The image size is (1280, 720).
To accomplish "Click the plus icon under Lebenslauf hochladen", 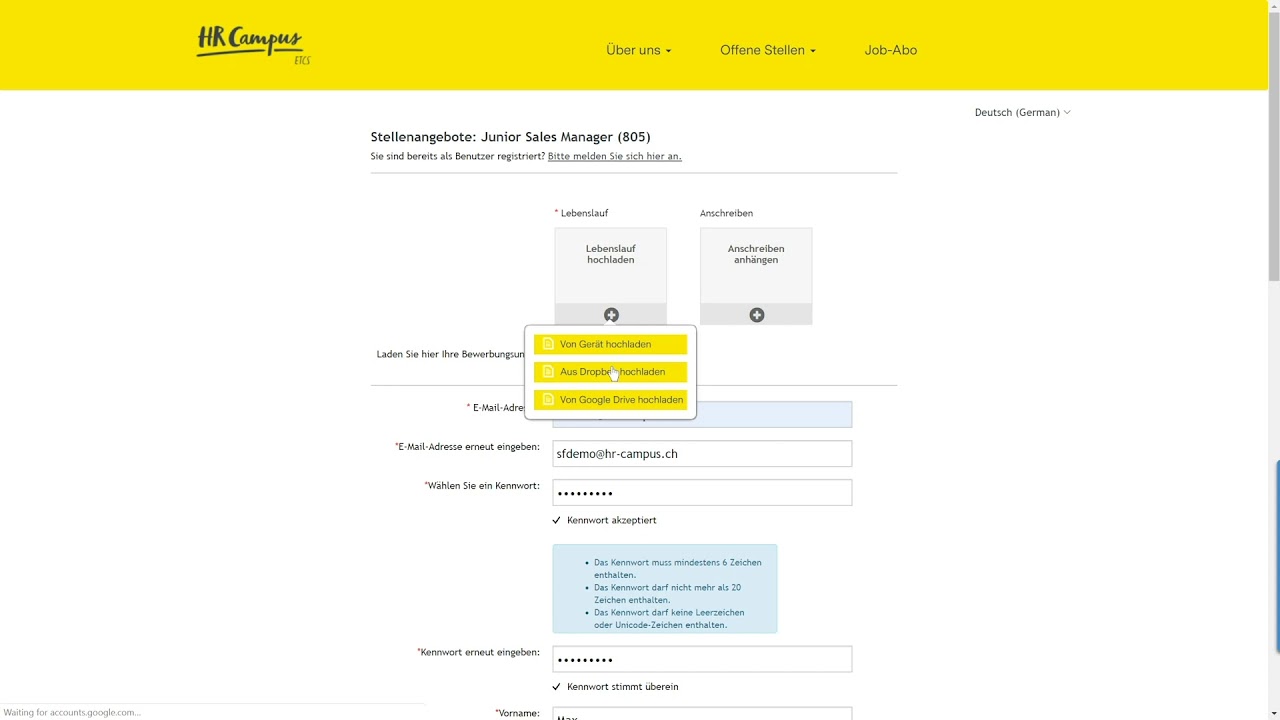I will (611, 315).
